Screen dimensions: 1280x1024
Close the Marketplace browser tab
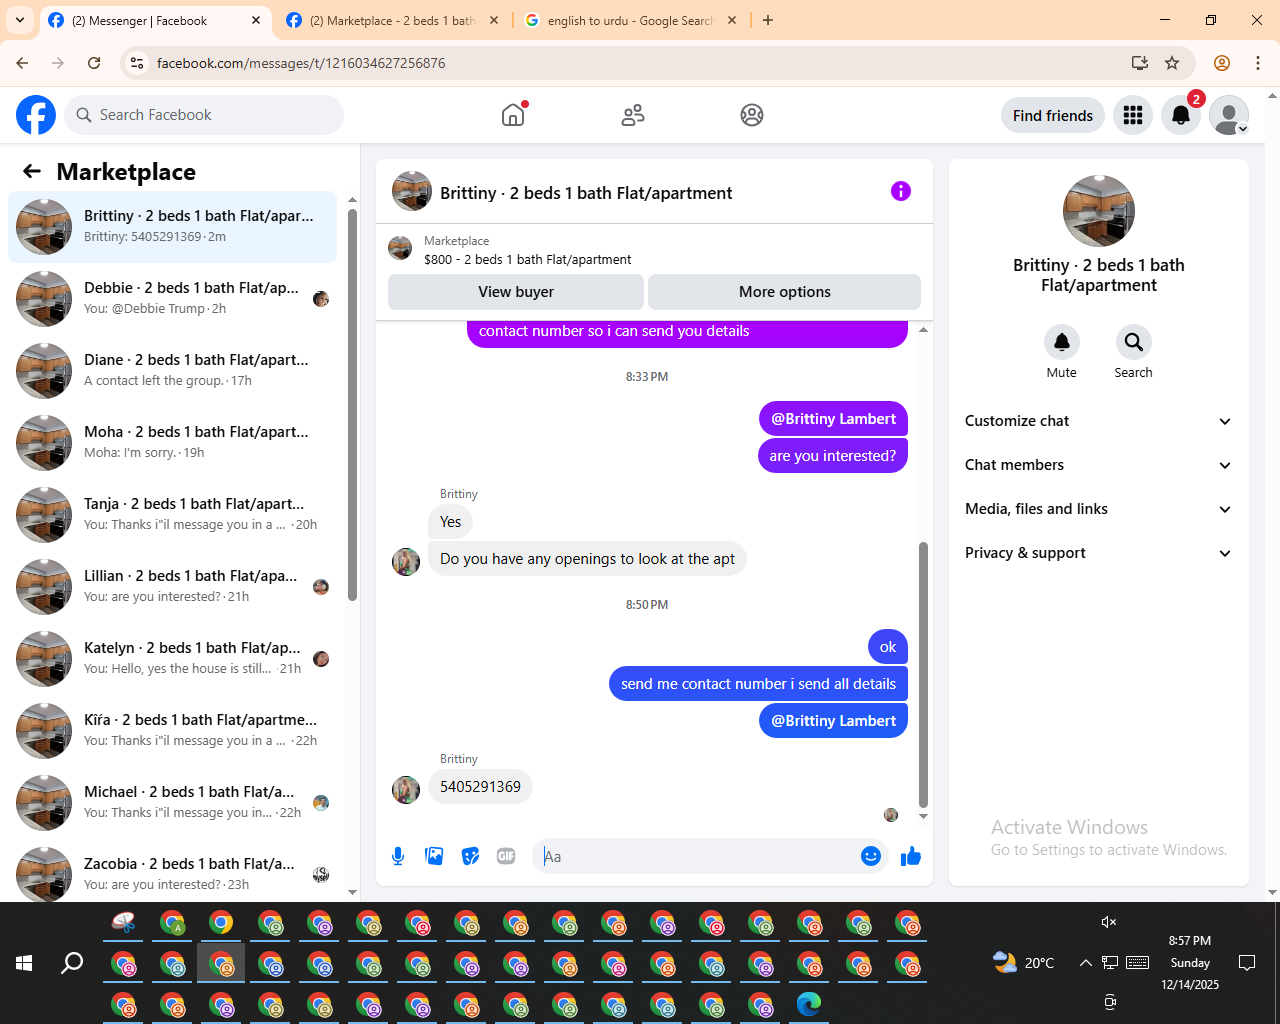point(494,20)
